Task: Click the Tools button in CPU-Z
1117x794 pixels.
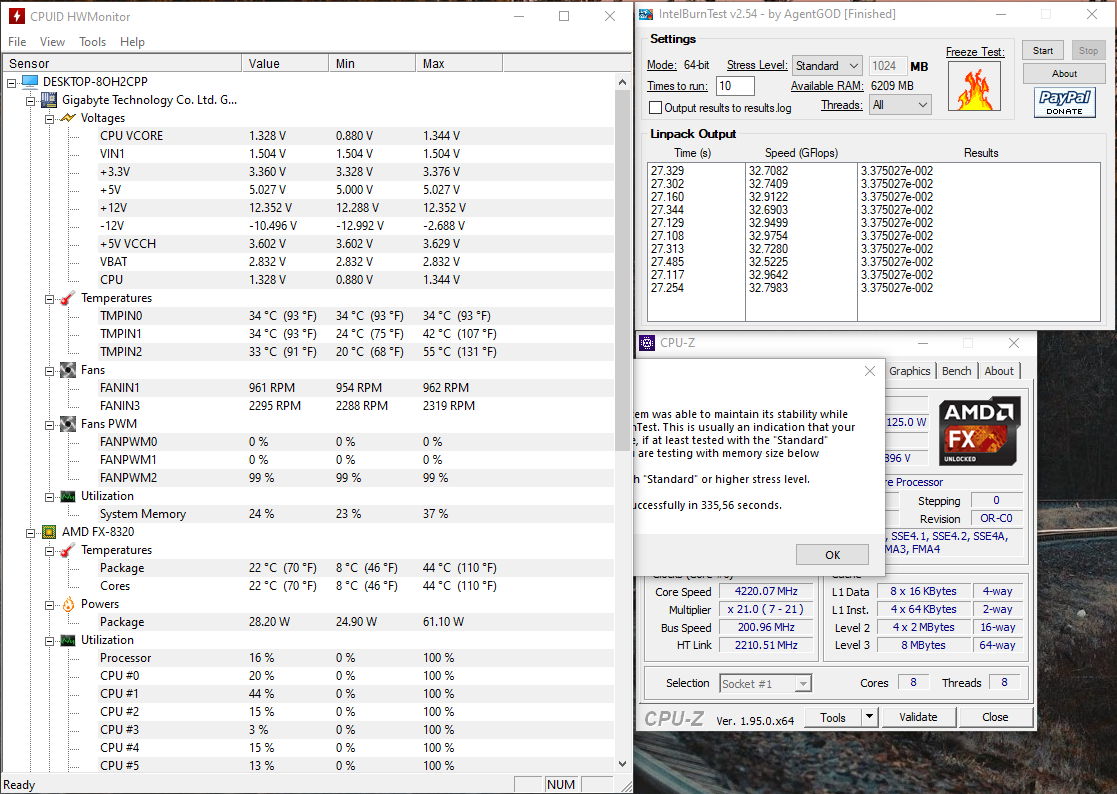Action: click(832, 717)
